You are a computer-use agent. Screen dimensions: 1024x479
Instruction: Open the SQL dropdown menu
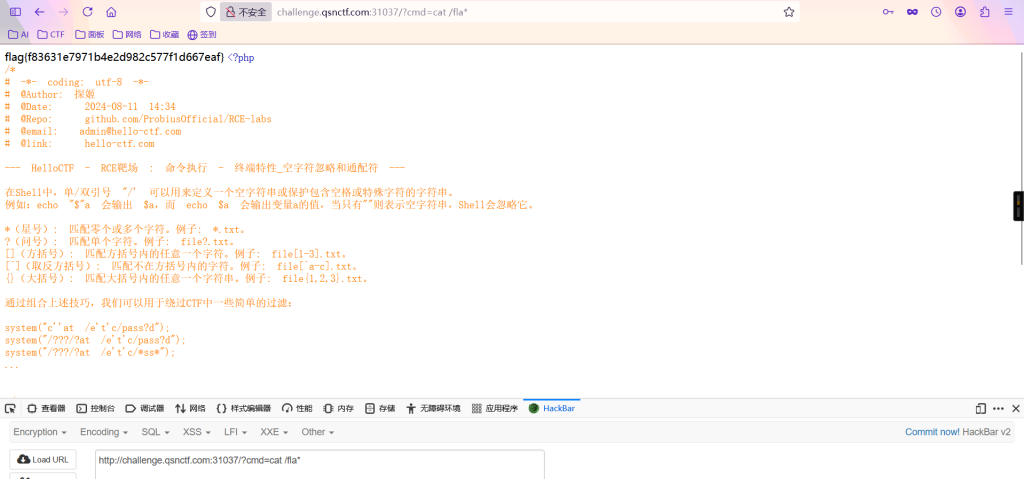(155, 432)
